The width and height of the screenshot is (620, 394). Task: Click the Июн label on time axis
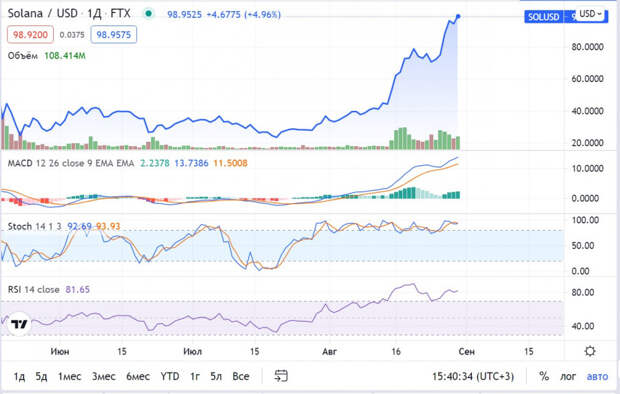[x=60, y=351]
